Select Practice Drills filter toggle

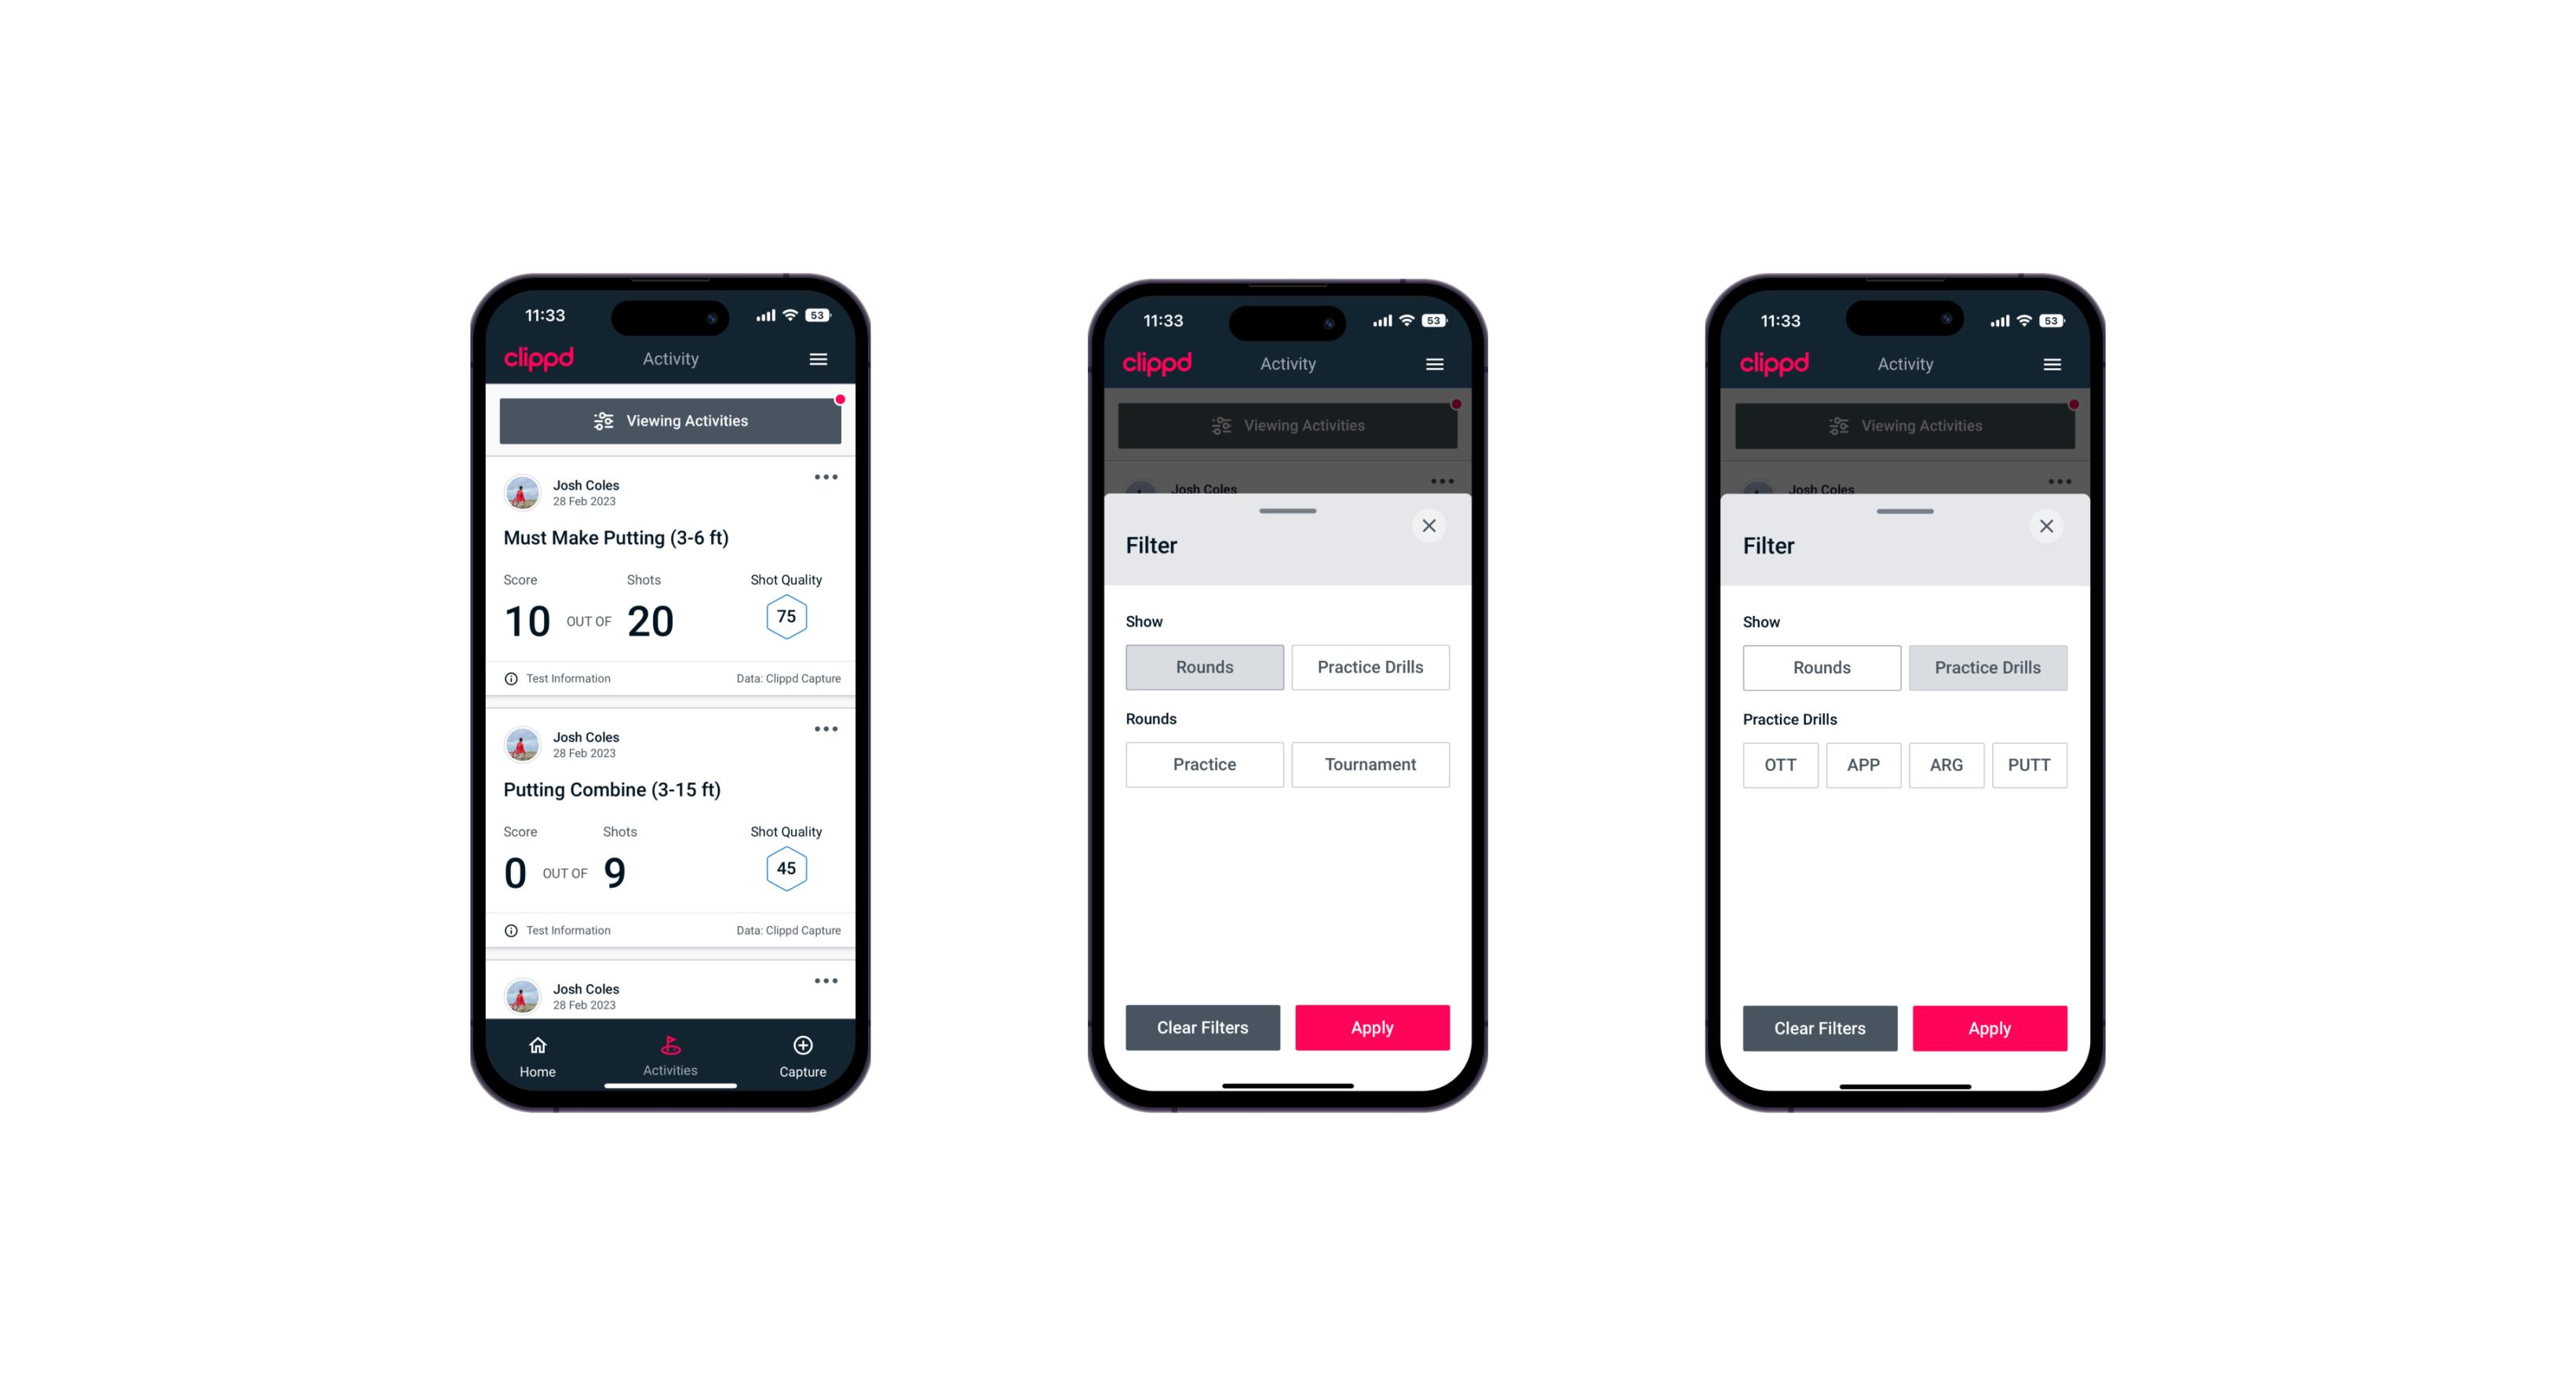pyautogui.click(x=1369, y=666)
